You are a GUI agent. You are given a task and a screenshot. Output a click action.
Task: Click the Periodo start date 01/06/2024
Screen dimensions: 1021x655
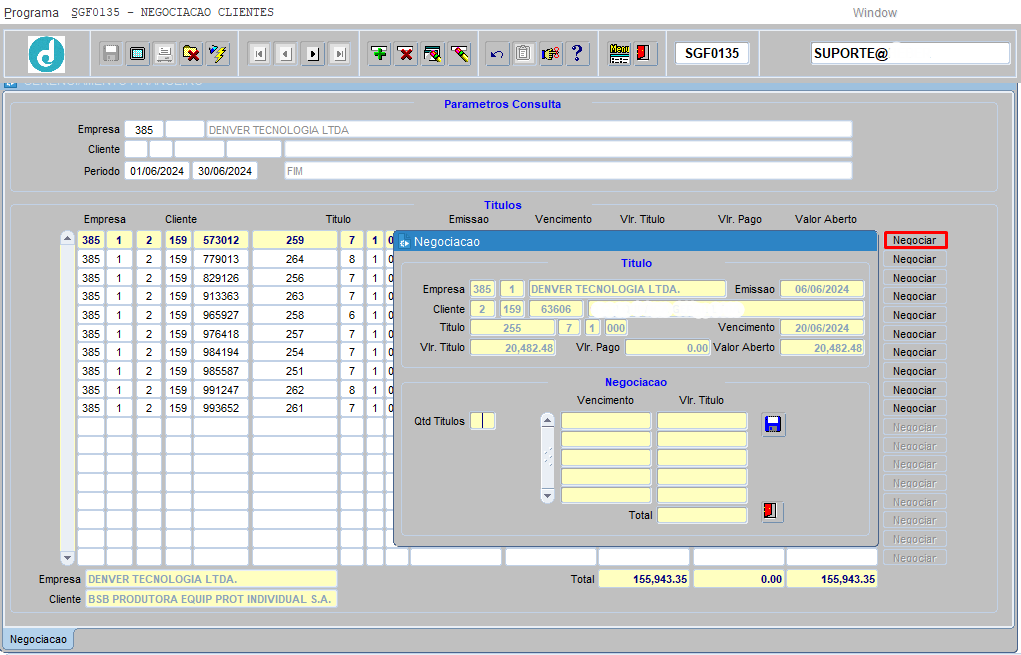coord(157,171)
